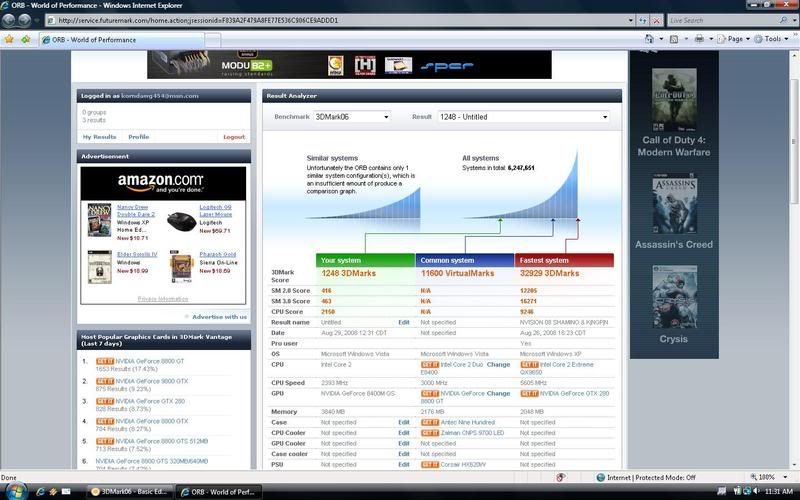This screenshot has height=500, width=800.
Task: Launch Internet Explorer from Quick Launch
Action: pyautogui.click(x=40, y=492)
